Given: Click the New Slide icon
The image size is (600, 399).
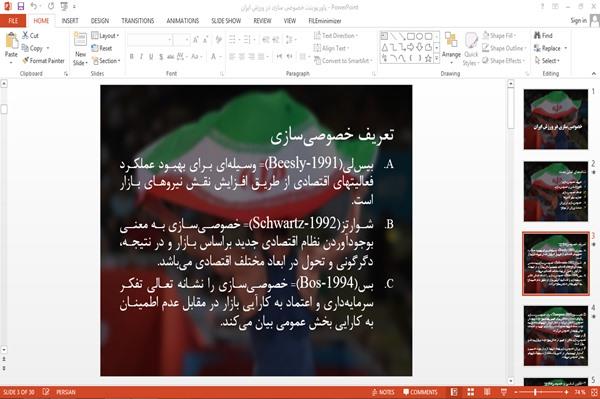Looking at the screenshot, I should (x=80, y=39).
